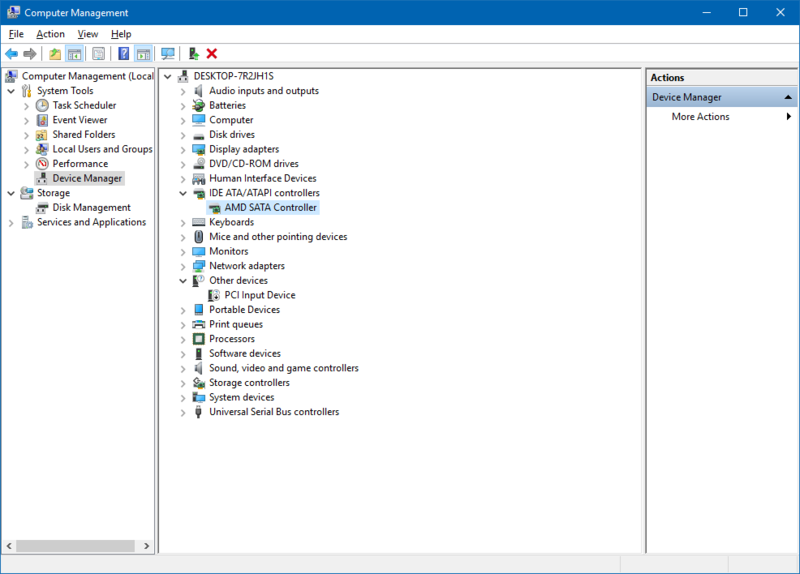The image size is (800, 574).
Task: Expand Services and Applications node
Action: click(11, 223)
